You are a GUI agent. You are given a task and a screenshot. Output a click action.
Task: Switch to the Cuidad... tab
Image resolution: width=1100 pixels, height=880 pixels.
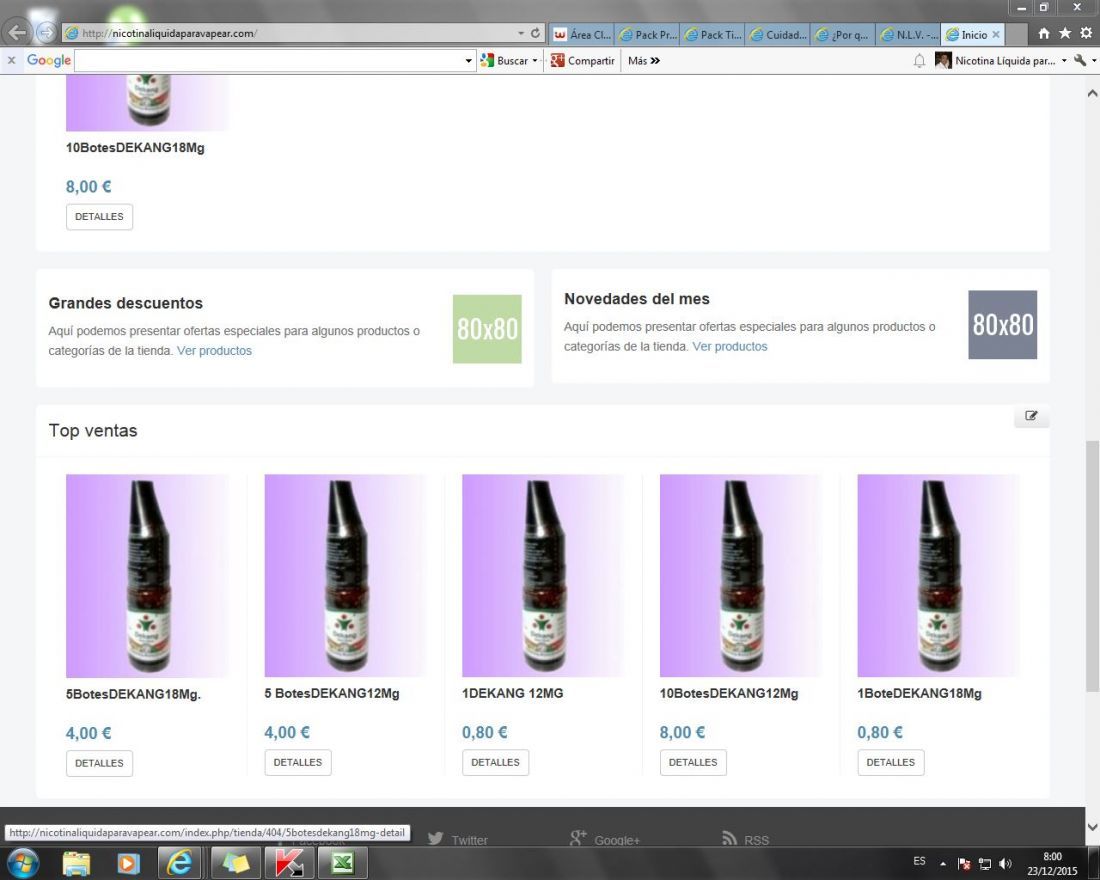[778, 34]
